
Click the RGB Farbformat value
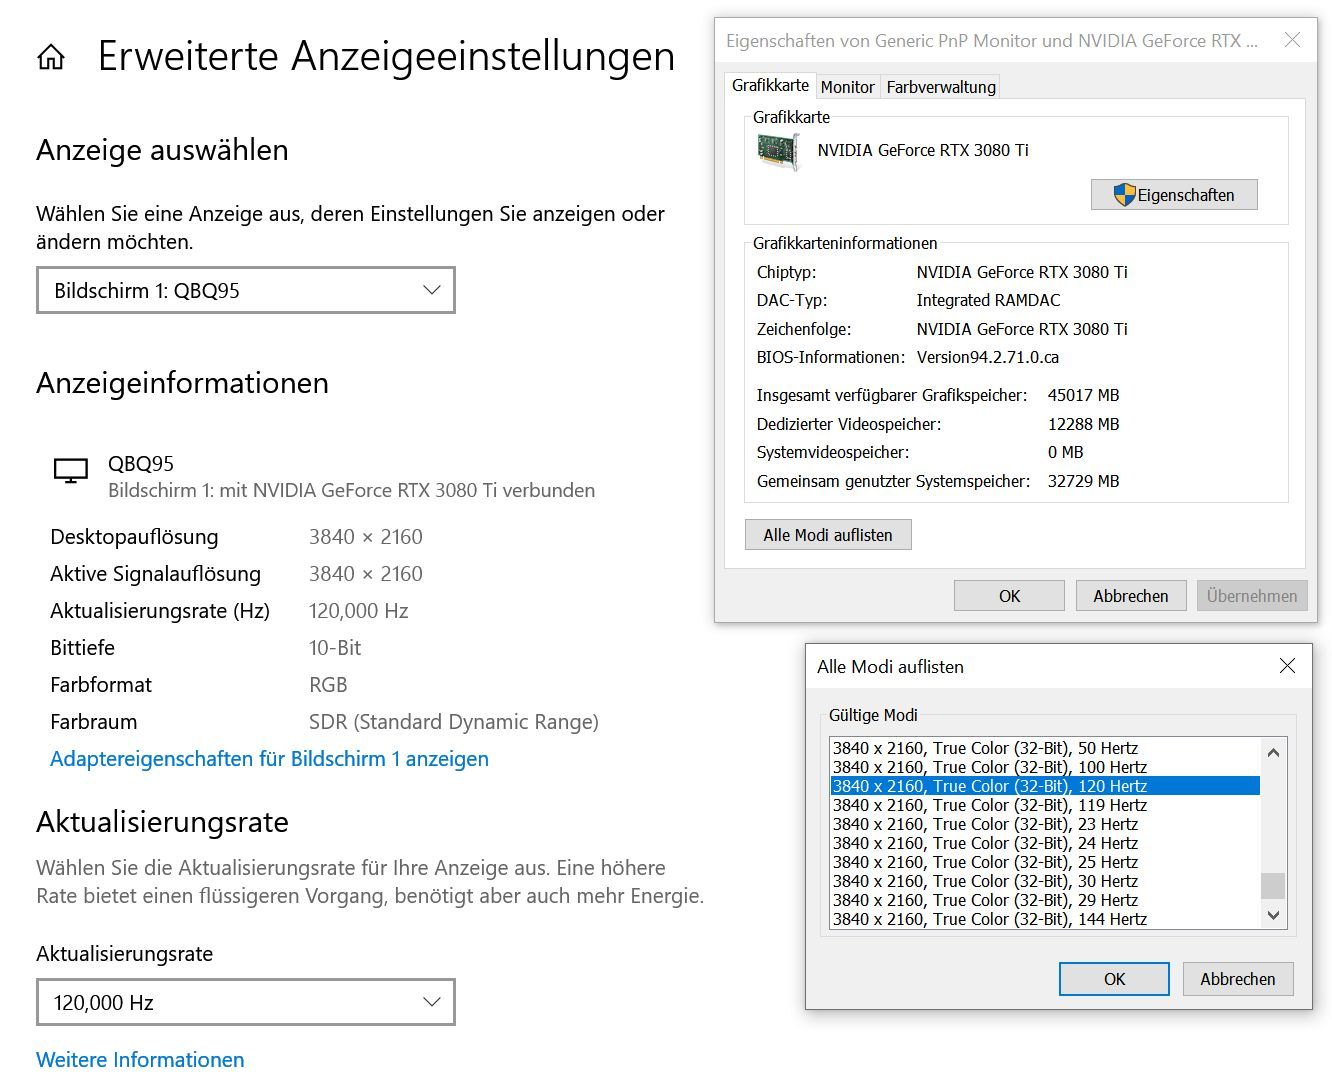click(x=328, y=685)
